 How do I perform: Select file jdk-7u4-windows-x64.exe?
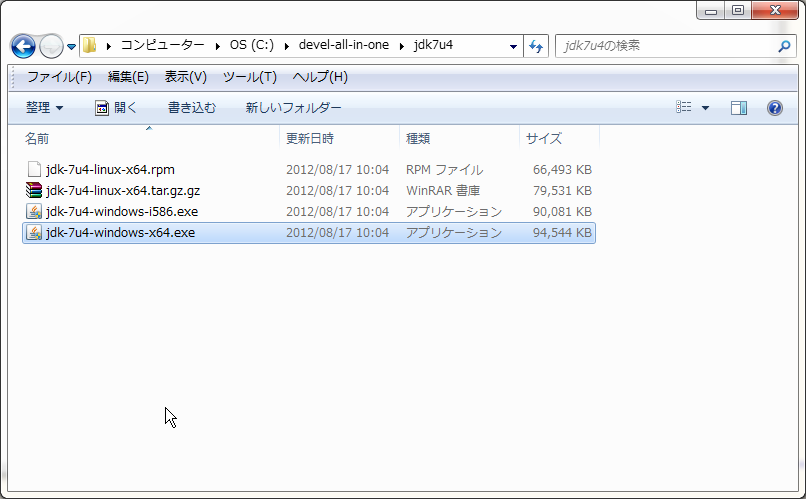(x=120, y=233)
